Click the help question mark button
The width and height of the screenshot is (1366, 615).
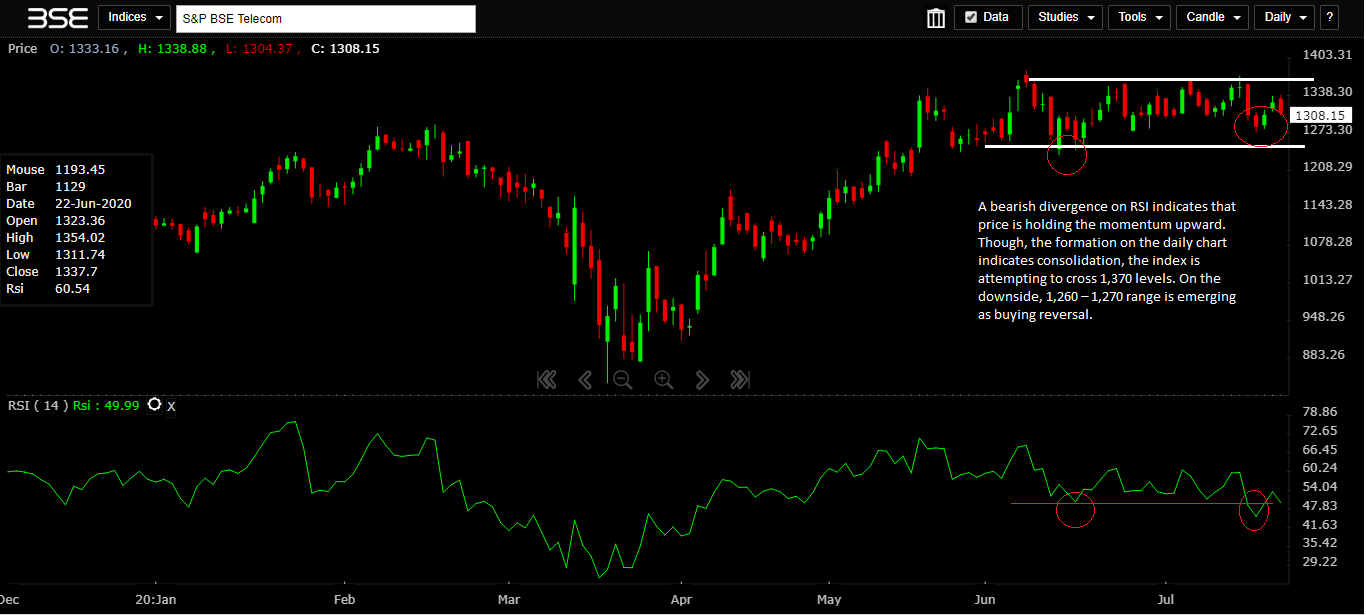[1329, 17]
